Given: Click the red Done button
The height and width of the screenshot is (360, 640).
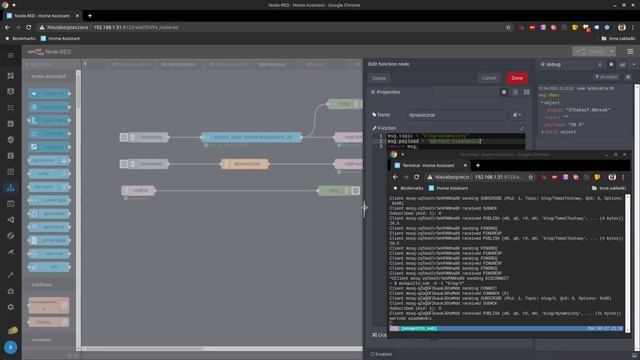Looking at the screenshot, I should pyautogui.click(x=517, y=78).
